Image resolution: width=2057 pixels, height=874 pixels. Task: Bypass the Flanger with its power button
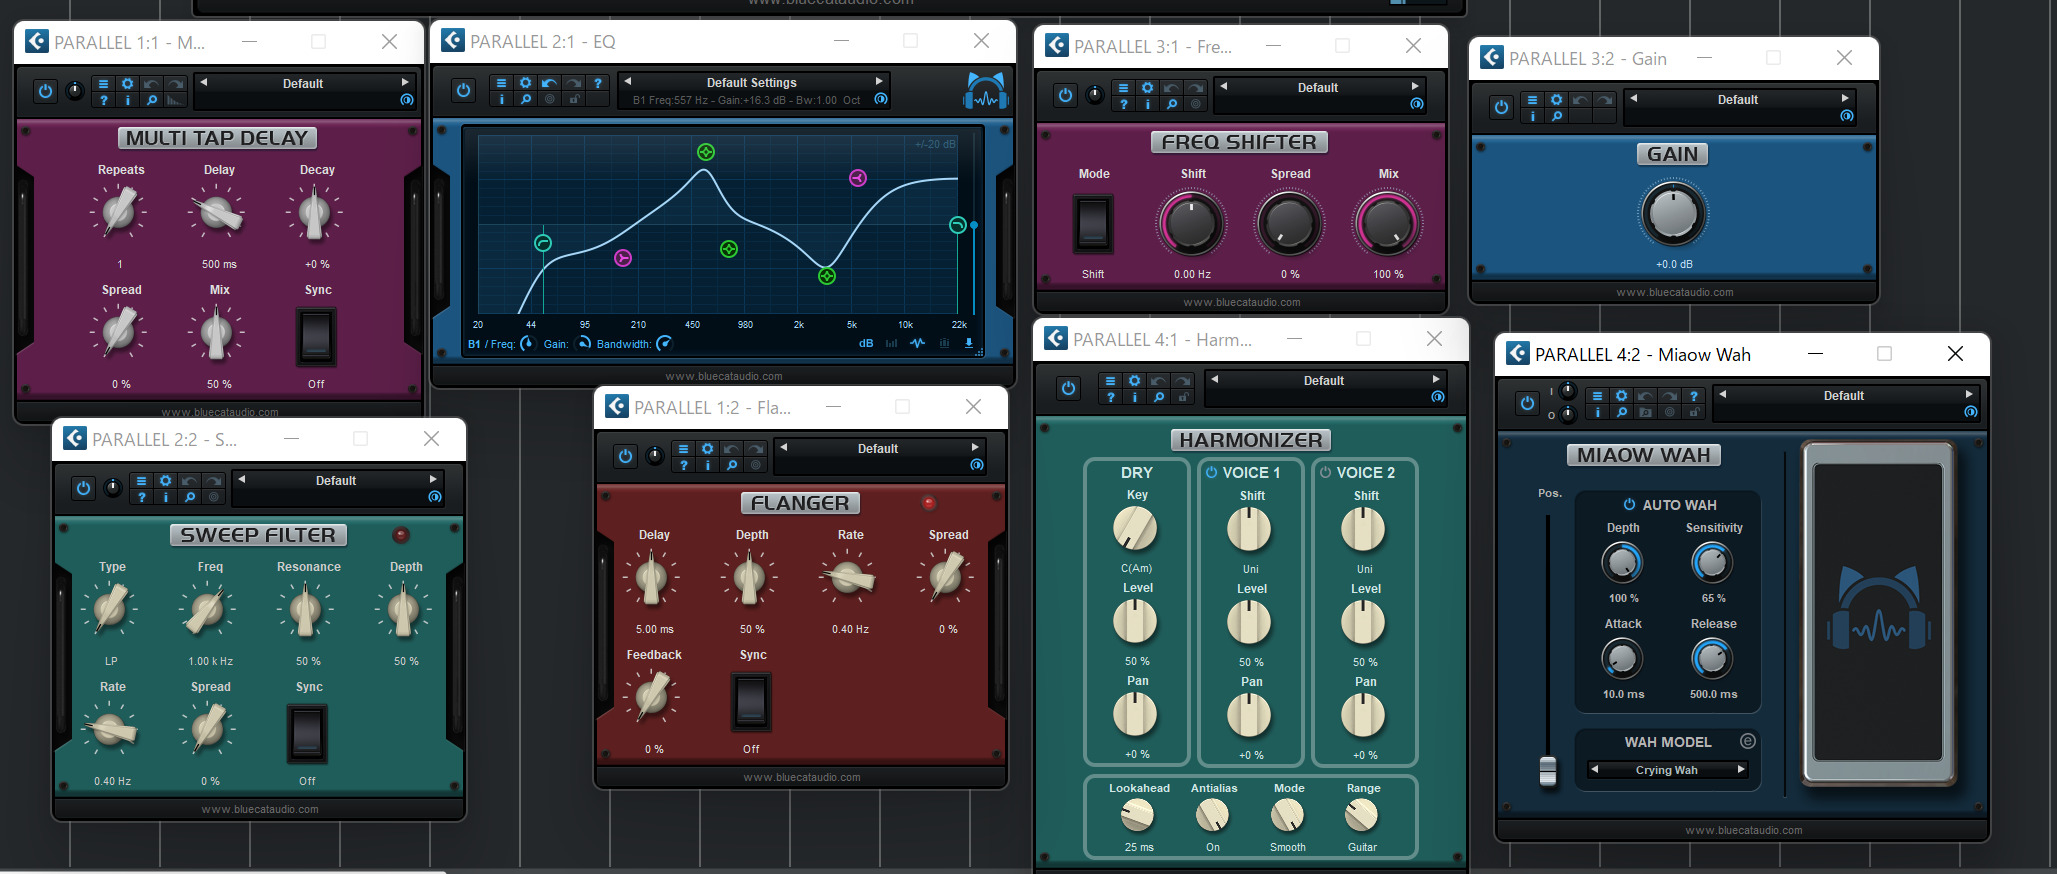tap(625, 456)
